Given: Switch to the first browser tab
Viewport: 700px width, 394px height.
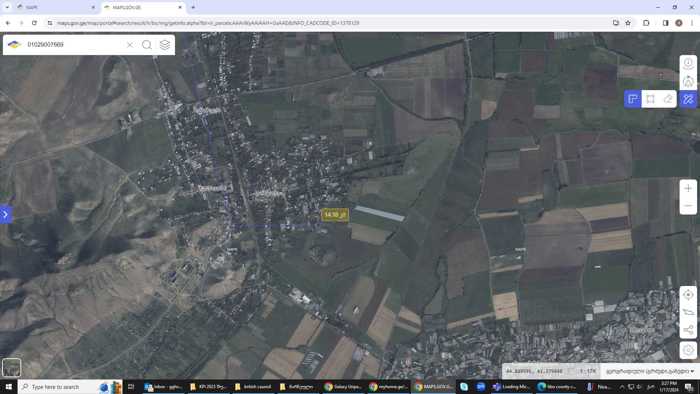Looking at the screenshot, I should pyautogui.click(x=56, y=7).
